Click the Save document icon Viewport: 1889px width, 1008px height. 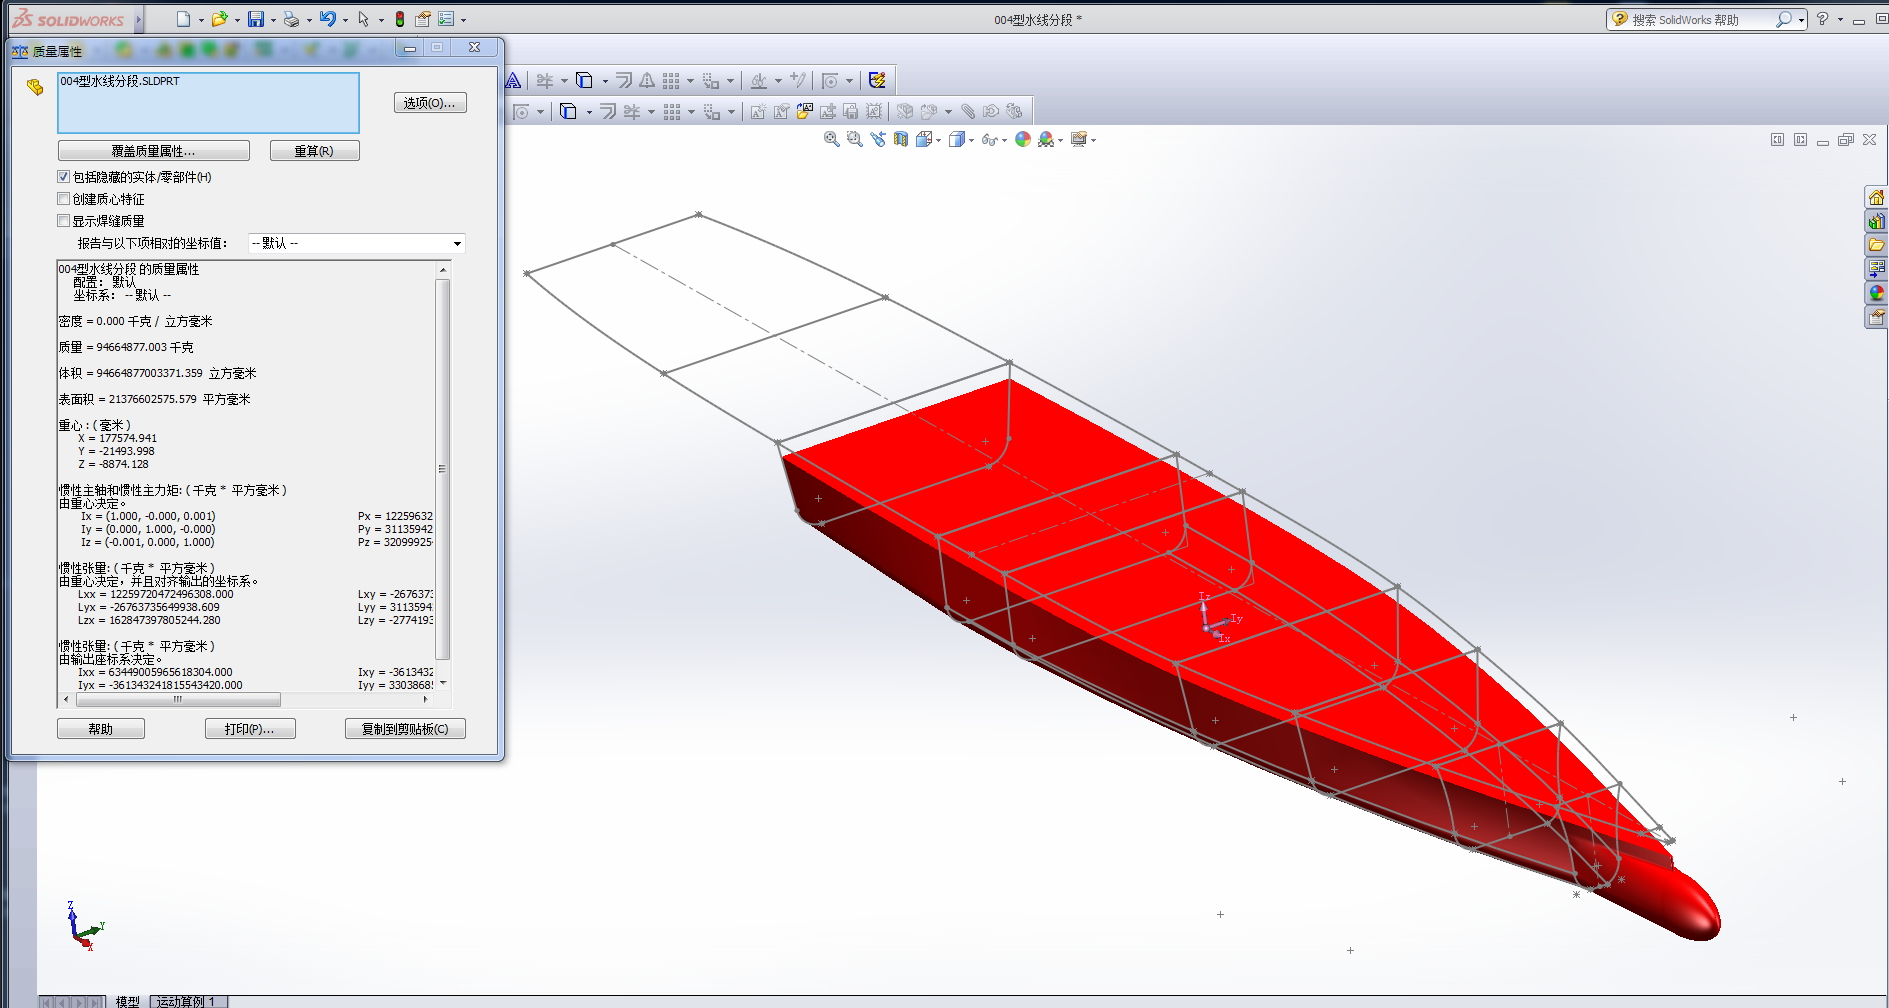tap(256, 19)
